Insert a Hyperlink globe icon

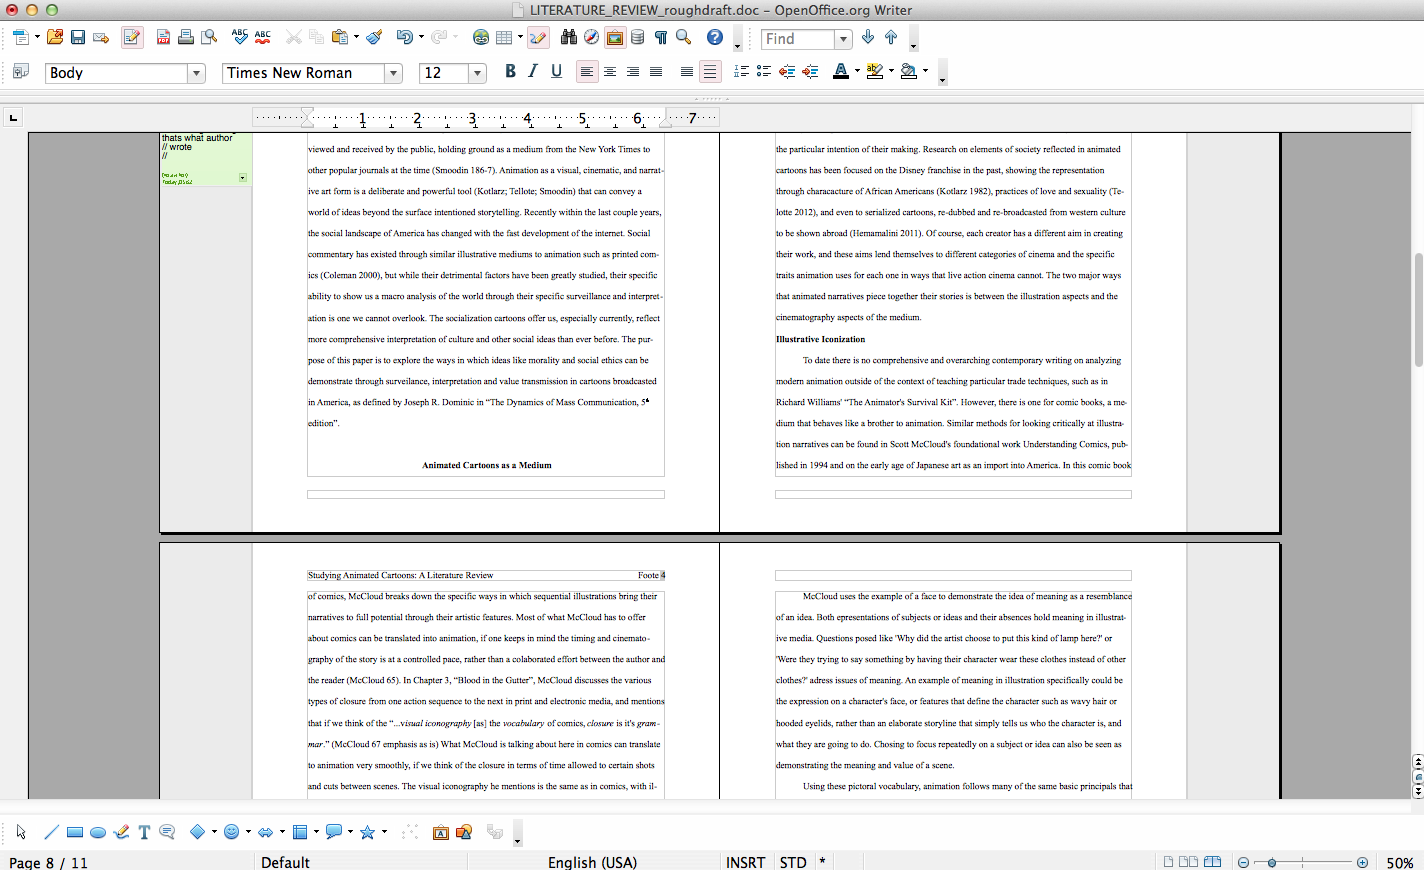(x=481, y=37)
